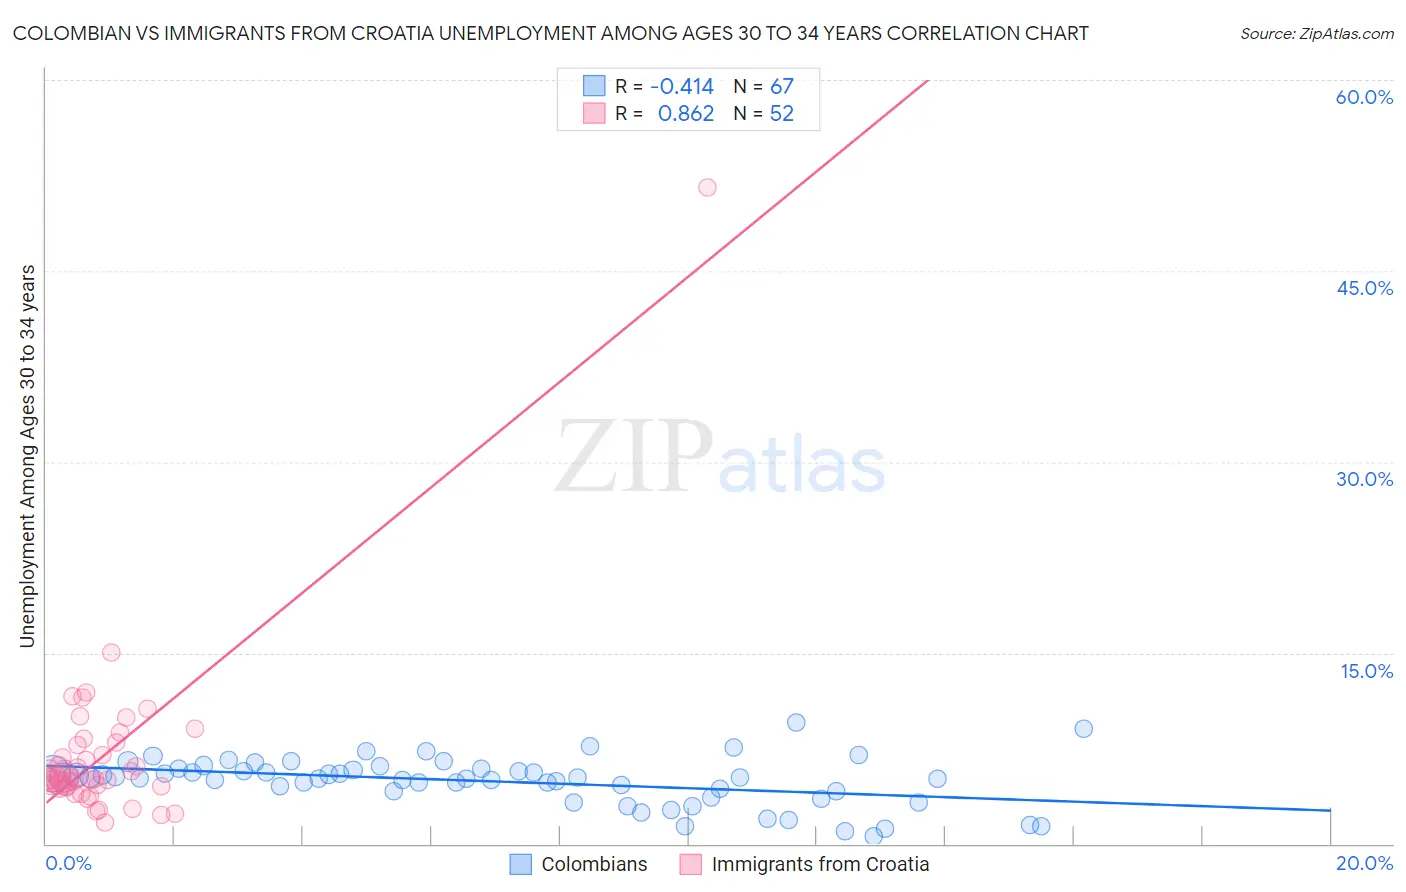Click the rightmost blue point near 9%
Viewport: 1406px width, 892px height.
(1083, 728)
